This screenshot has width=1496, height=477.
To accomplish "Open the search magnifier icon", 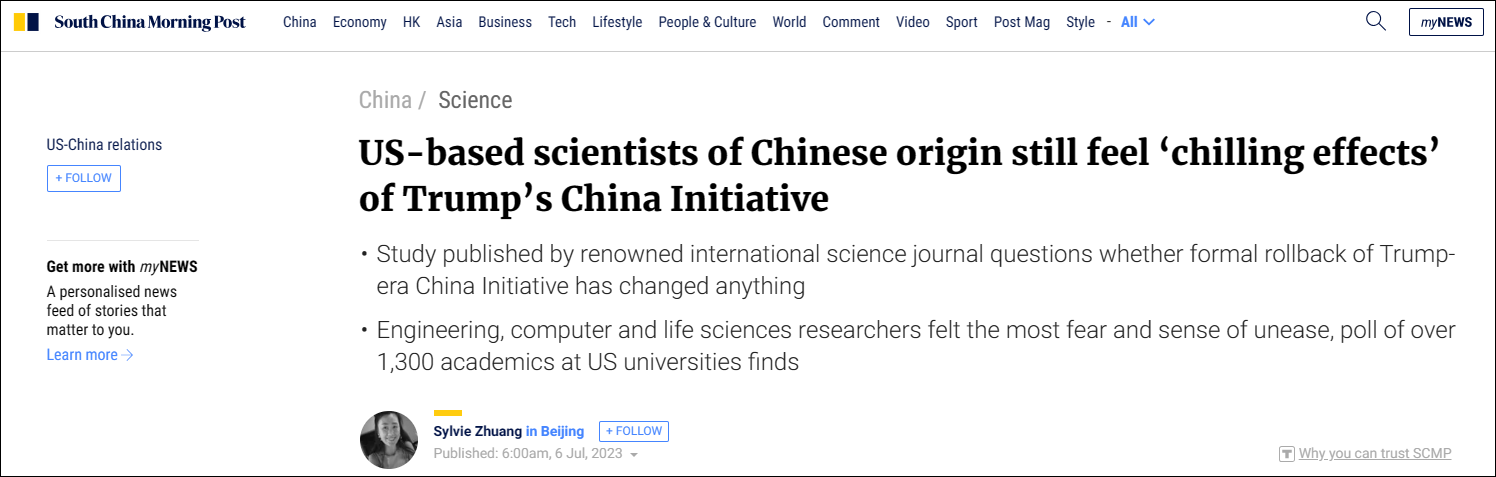I will coord(1376,21).
